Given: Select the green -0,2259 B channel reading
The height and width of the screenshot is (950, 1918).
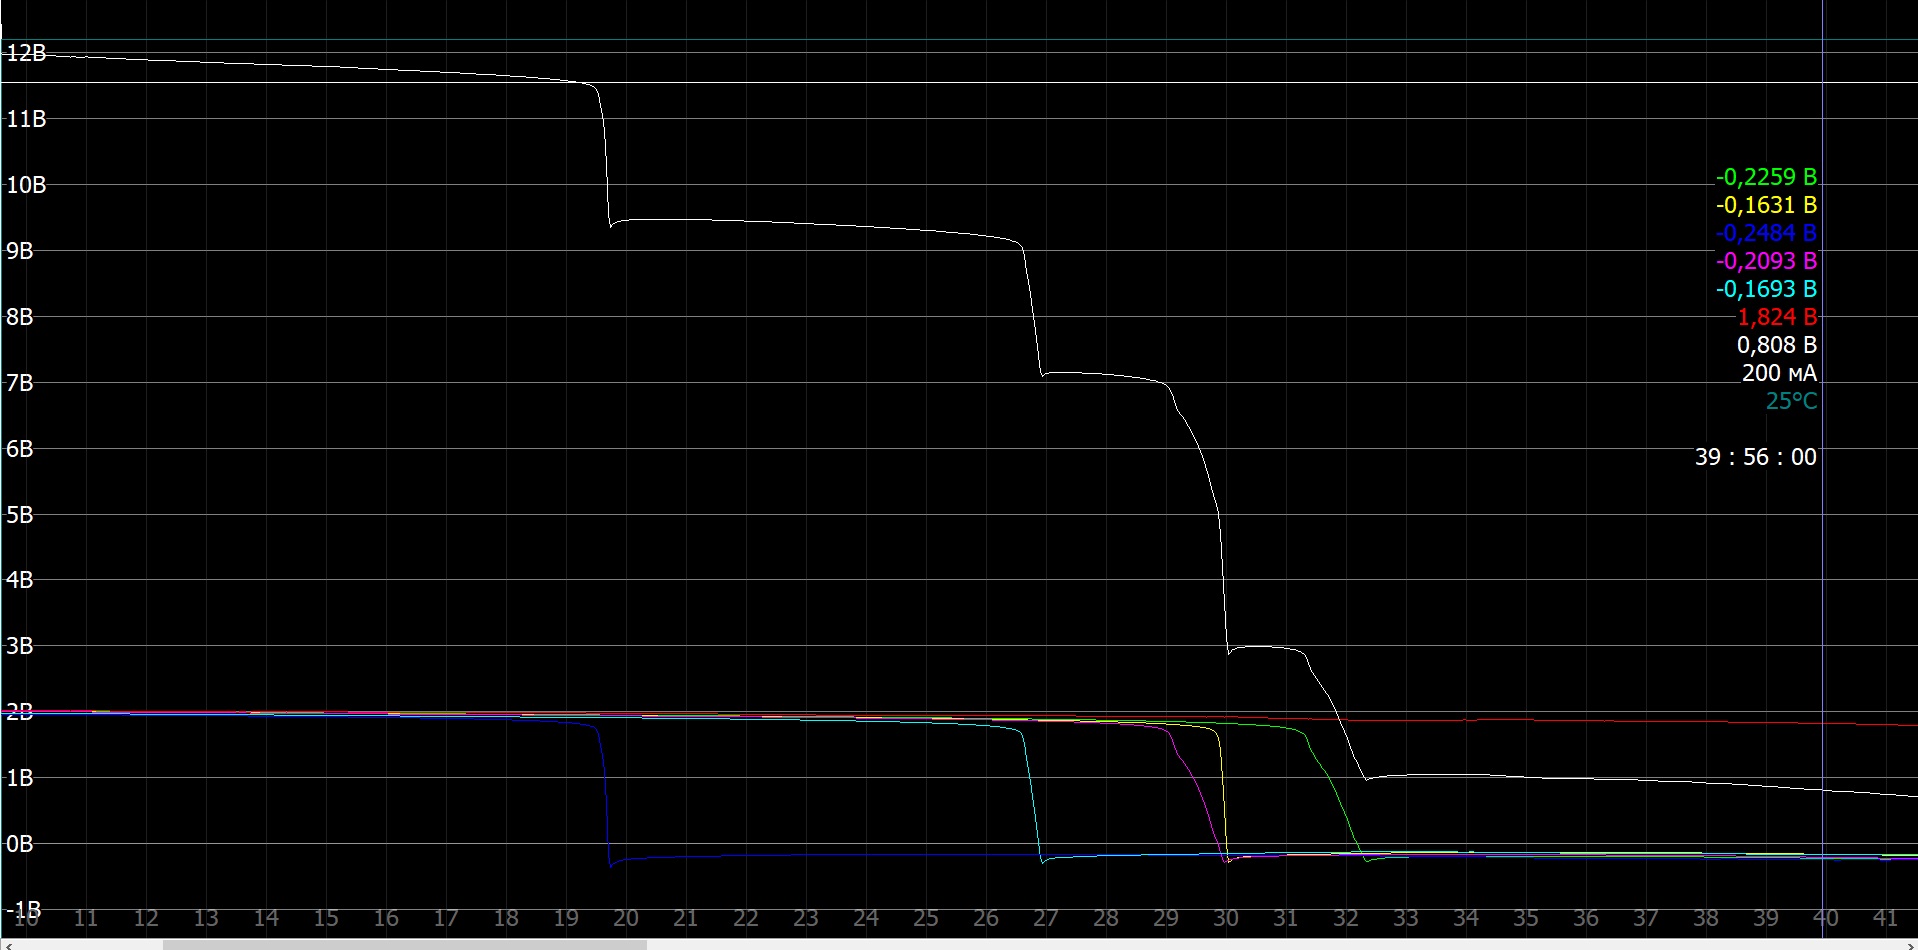Looking at the screenshot, I should pyautogui.click(x=1766, y=177).
